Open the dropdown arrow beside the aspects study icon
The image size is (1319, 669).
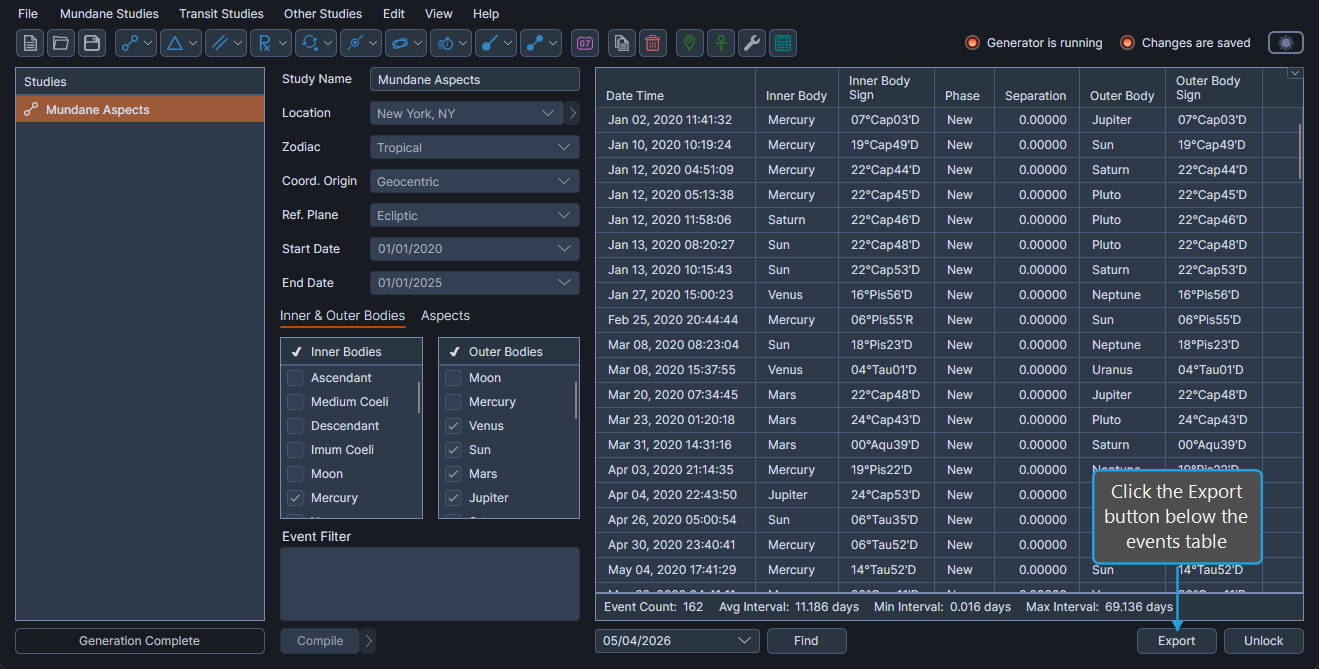click(149, 43)
